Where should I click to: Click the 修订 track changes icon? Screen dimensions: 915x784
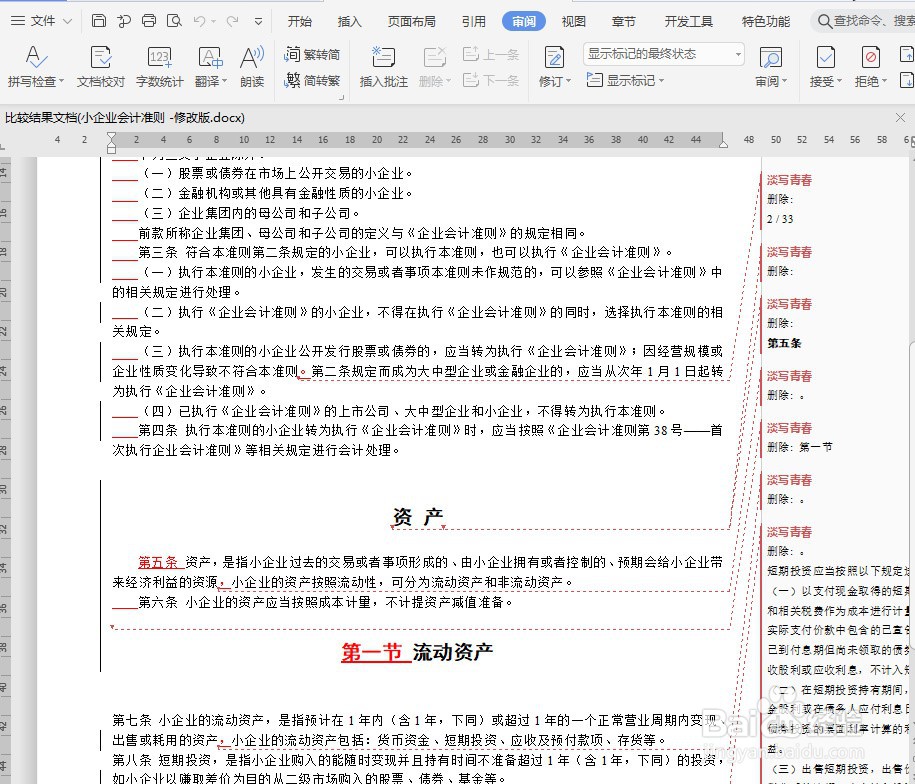click(x=554, y=57)
